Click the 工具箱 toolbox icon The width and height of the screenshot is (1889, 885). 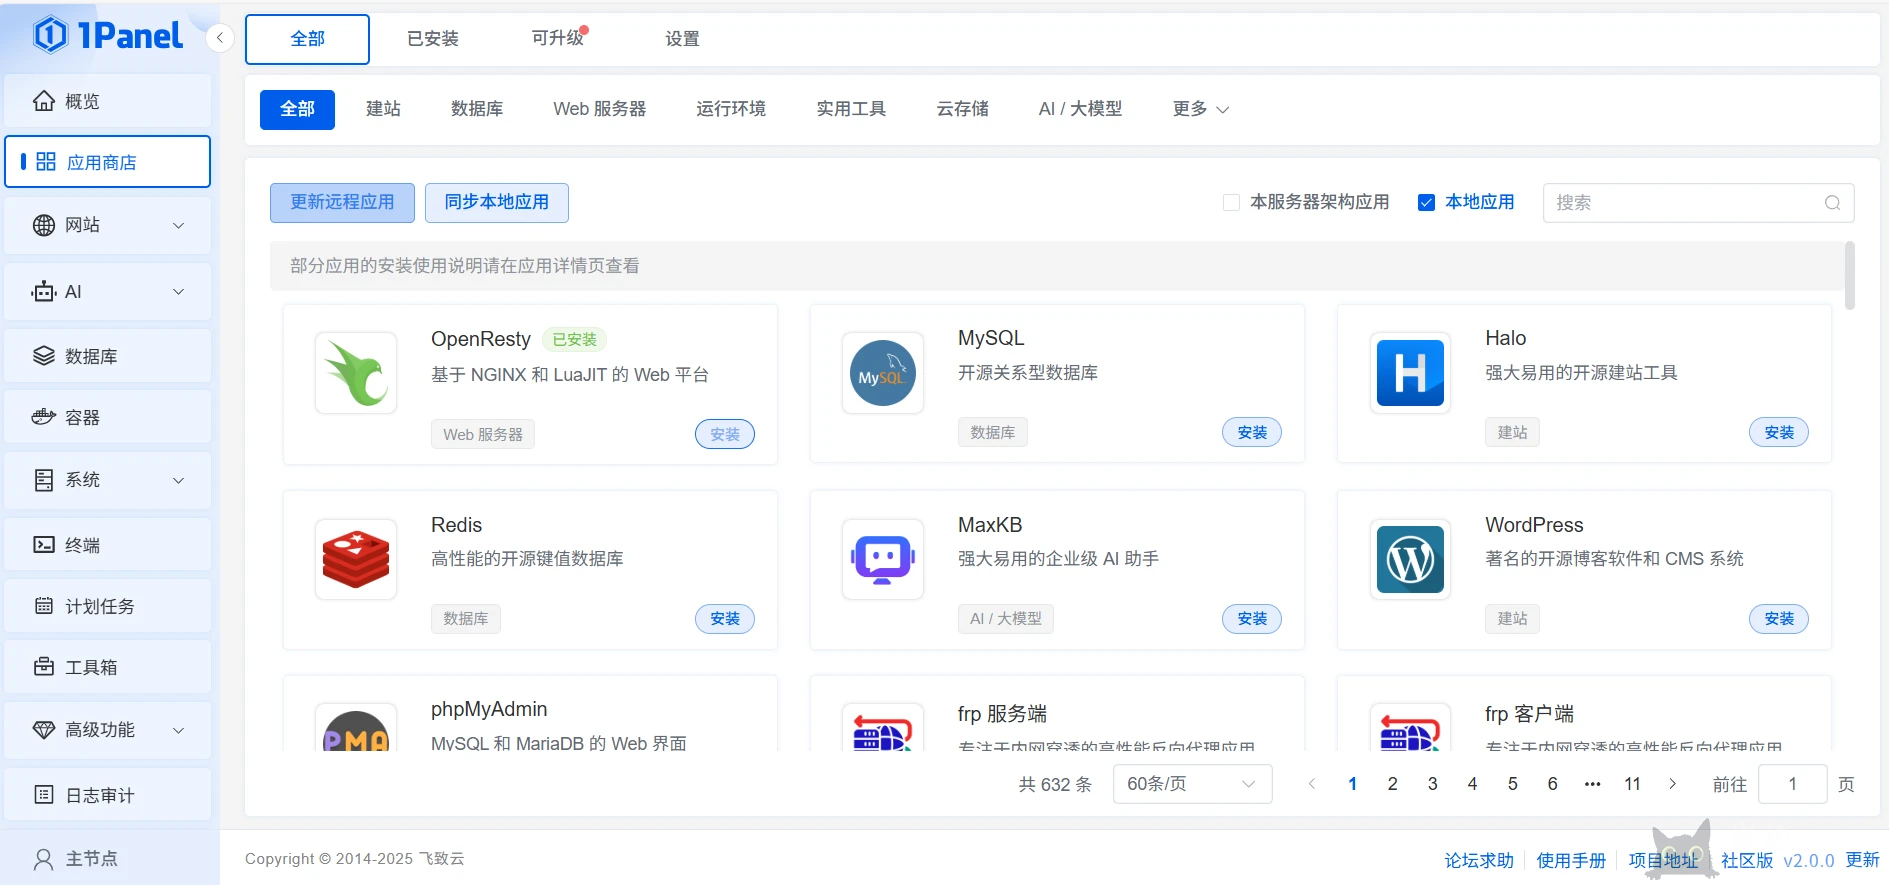[x=44, y=667]
